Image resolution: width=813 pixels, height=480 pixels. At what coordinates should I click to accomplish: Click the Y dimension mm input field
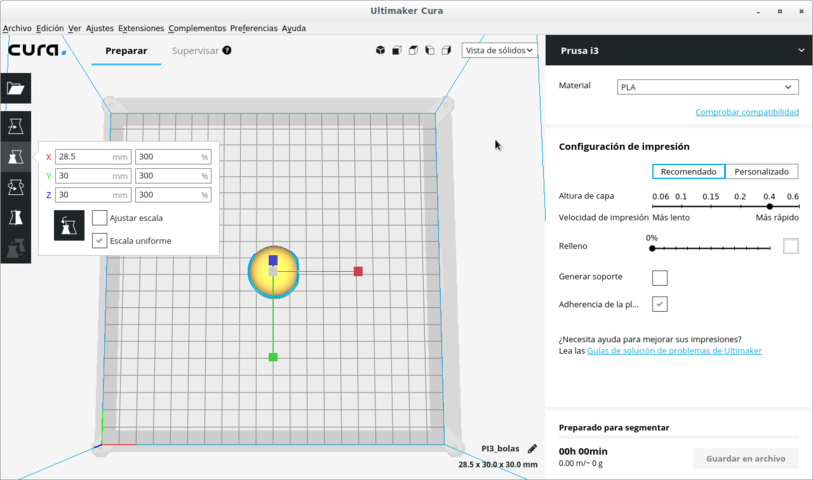pyautogui.click(x=93, y=176)
